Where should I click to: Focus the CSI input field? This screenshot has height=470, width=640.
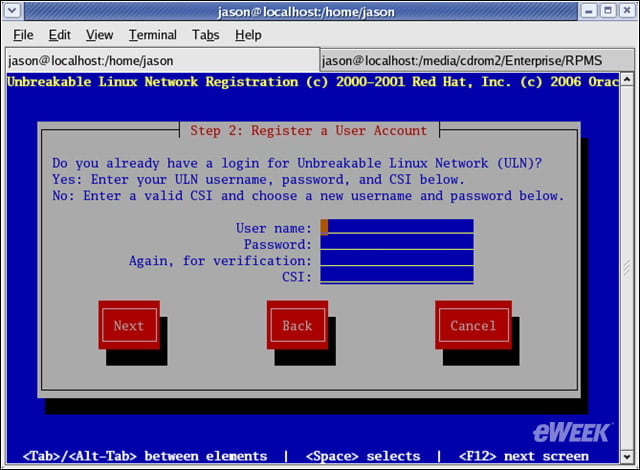point(397,275)
